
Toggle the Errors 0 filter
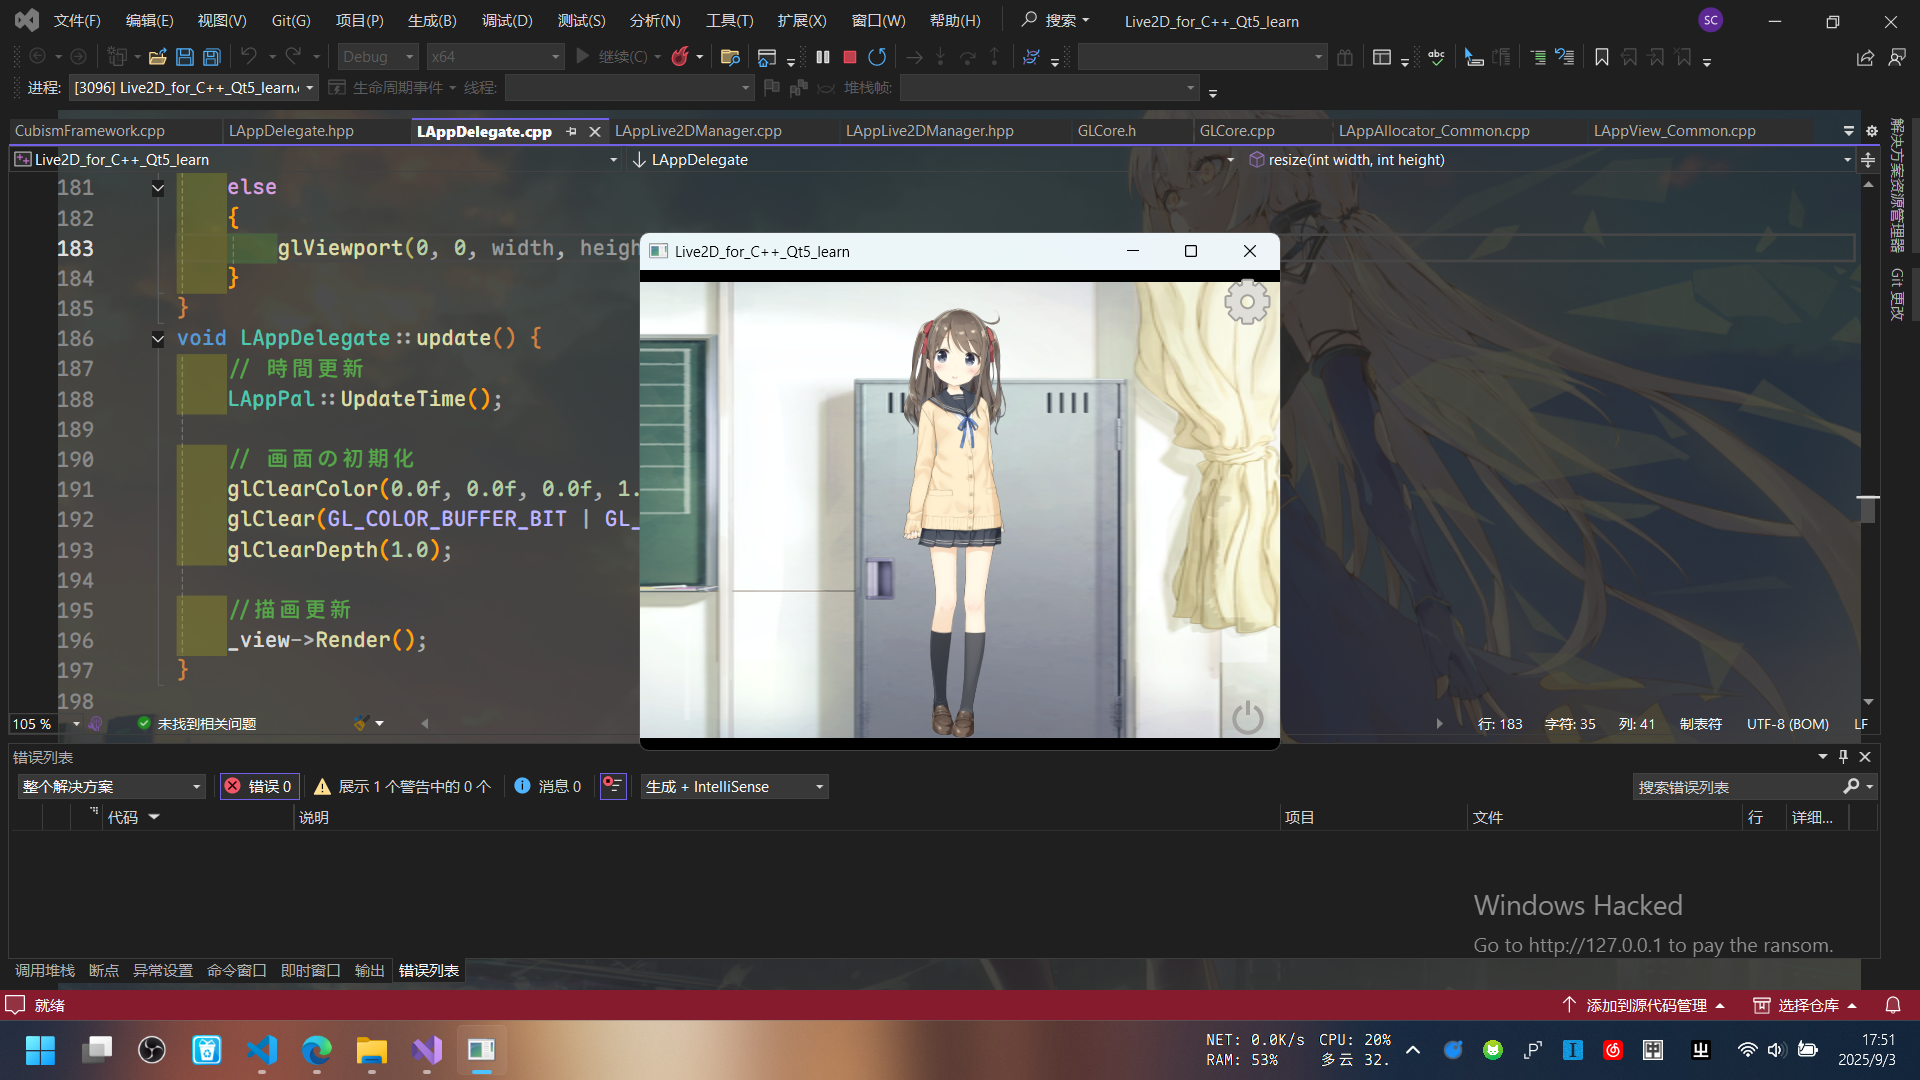pyautogui.click(x=258, y=786)
